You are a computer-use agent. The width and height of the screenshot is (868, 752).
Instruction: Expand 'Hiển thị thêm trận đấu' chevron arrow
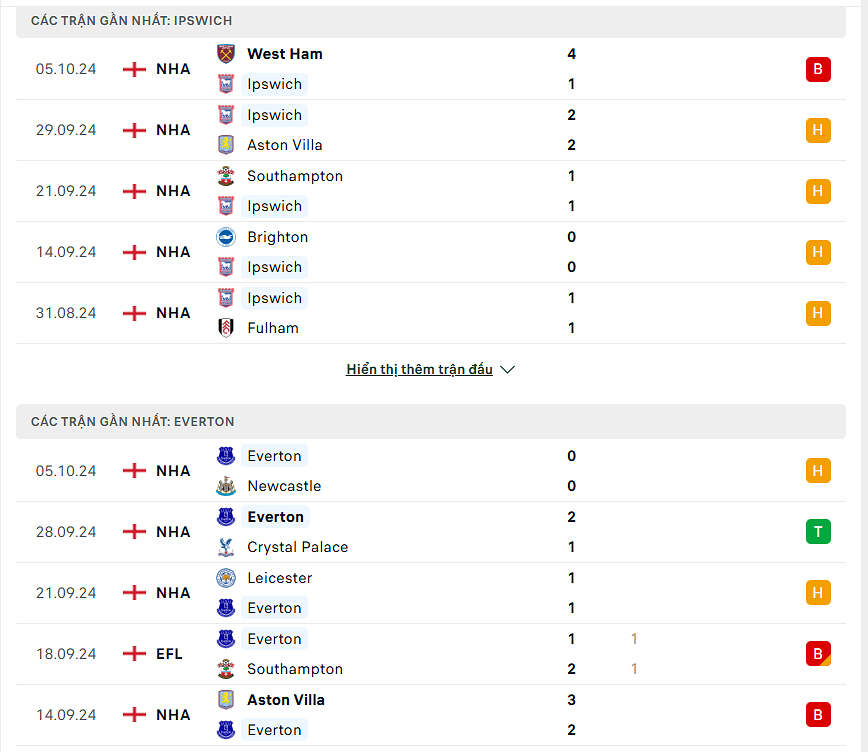pos(507,369)
